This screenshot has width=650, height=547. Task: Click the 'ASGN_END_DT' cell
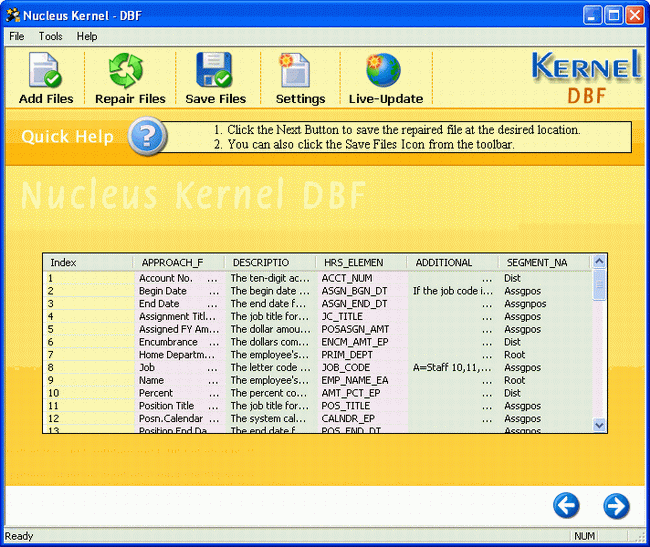point(362,304)
